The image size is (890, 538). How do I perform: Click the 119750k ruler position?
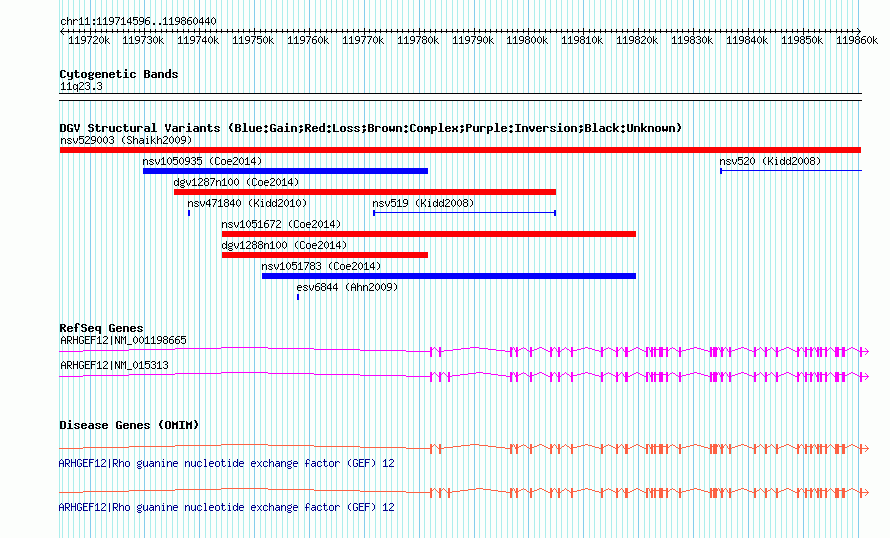253,40
